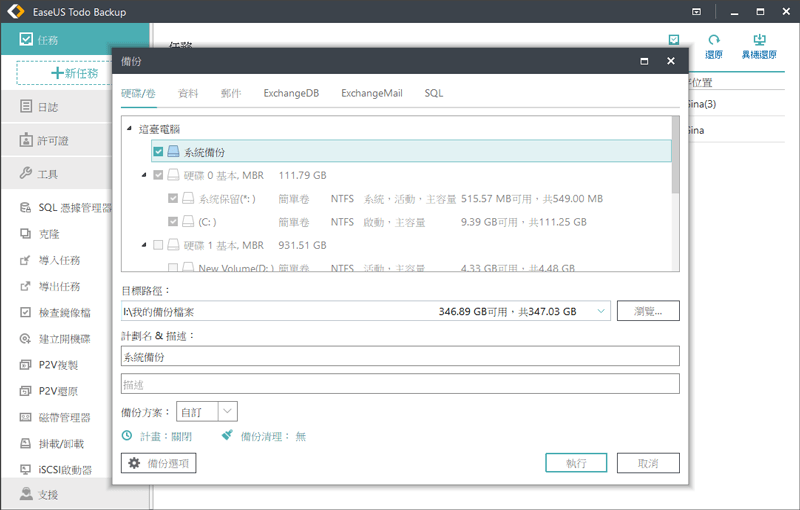Screen dimensions: 800x510
Task: Open the 磁帶管理器 tape manager
Action: click(x=64, y=417)
